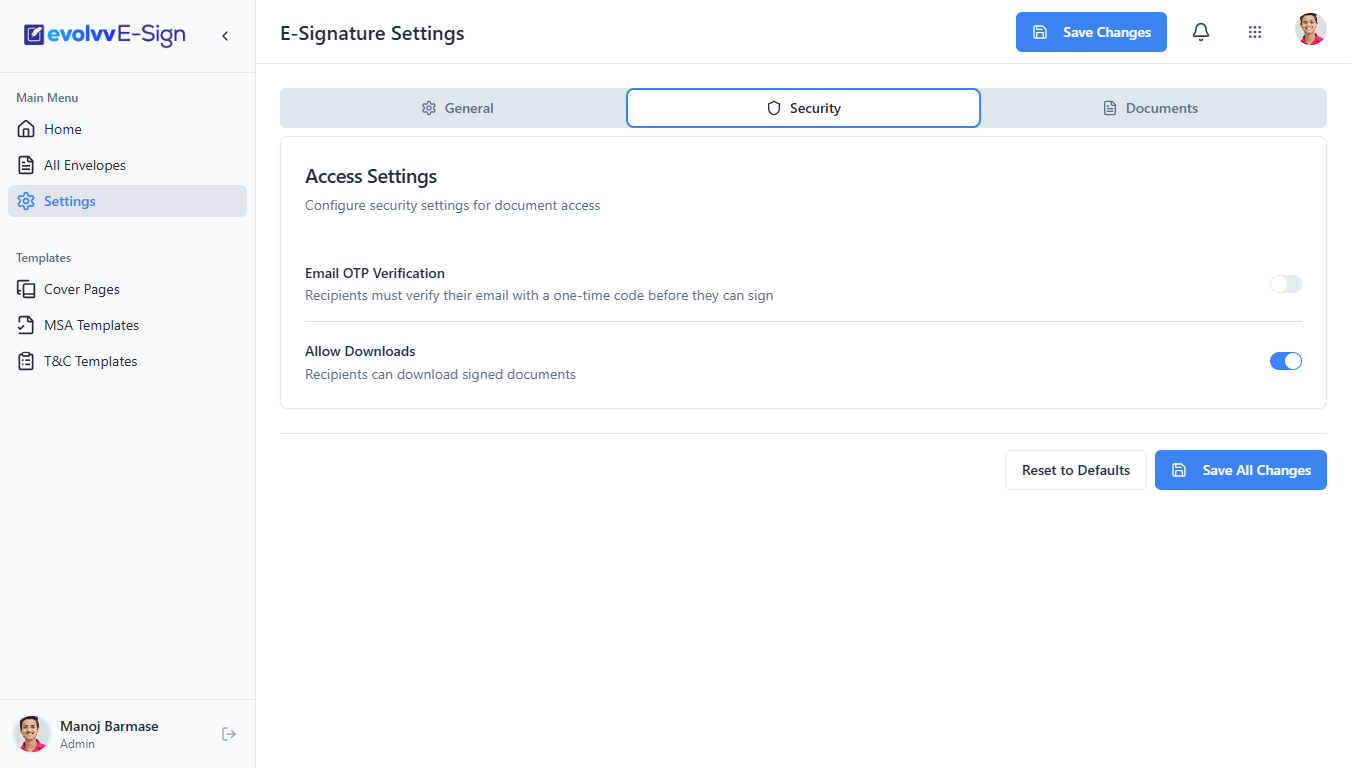Click the logout icon next to Manoj Barmase
The width and height of the screenshot is (1366, 768).
coord(229,734)
